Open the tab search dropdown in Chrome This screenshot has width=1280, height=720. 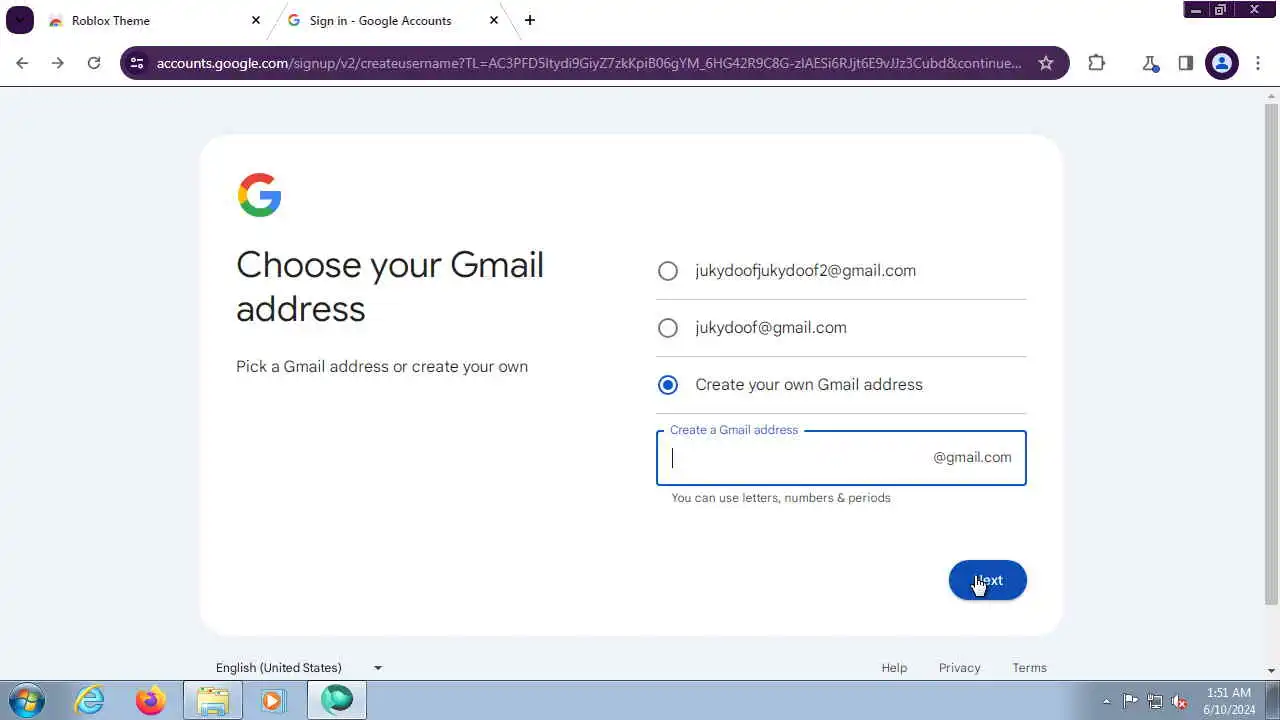(x=20, y=20)
